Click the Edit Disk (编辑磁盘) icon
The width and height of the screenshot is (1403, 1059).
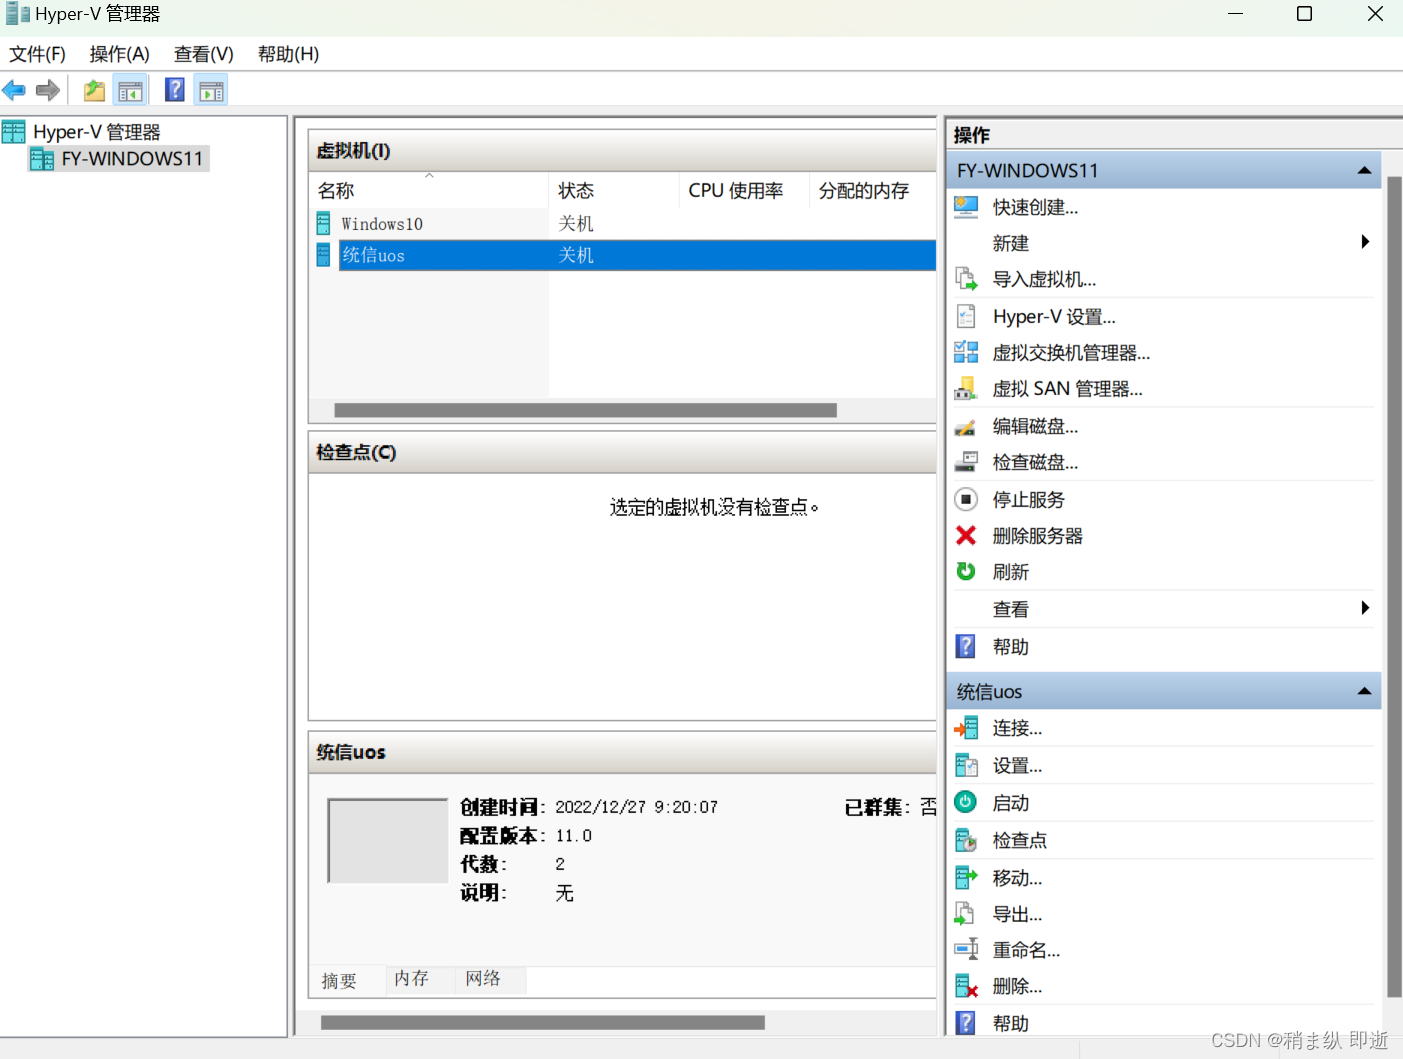(x=966, y=425)
